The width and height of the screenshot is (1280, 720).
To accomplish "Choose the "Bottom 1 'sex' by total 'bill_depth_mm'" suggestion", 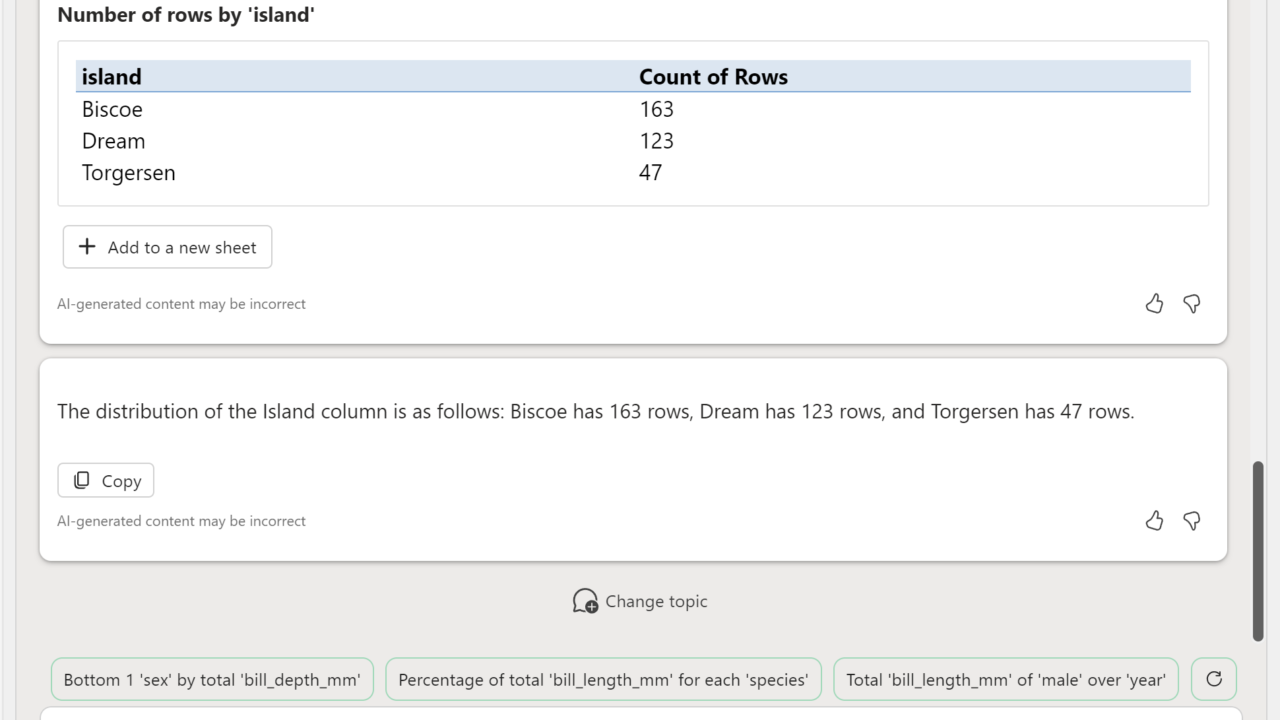I will coord(212,680).
